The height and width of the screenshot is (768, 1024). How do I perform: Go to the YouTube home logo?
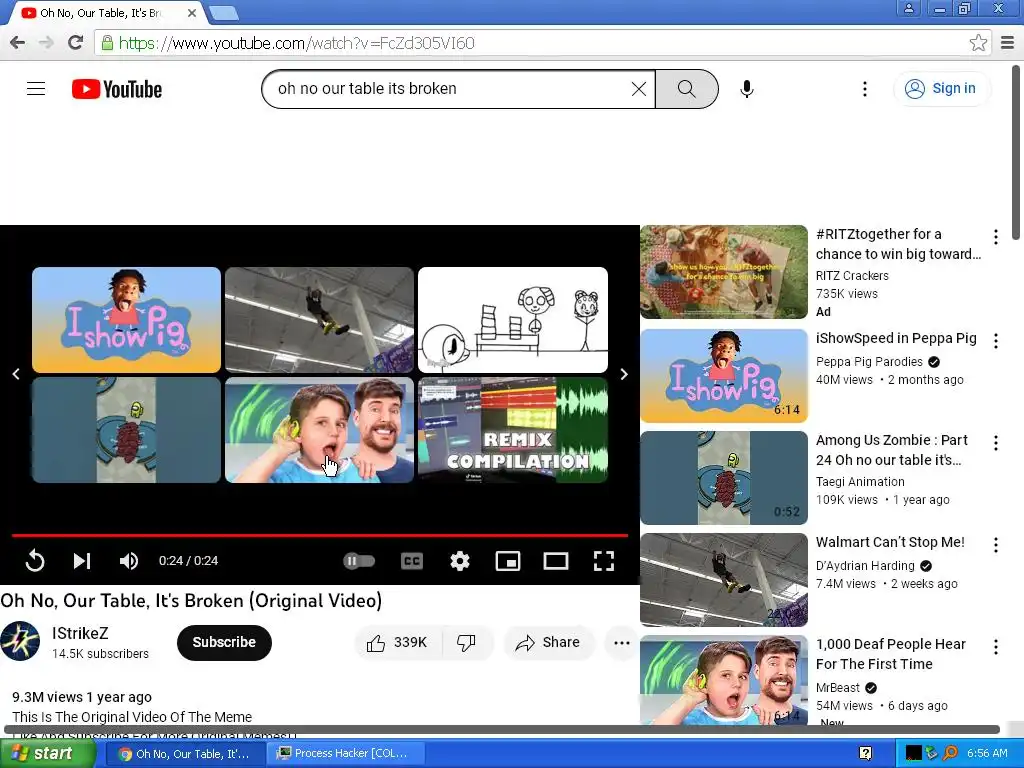point(117,89)
